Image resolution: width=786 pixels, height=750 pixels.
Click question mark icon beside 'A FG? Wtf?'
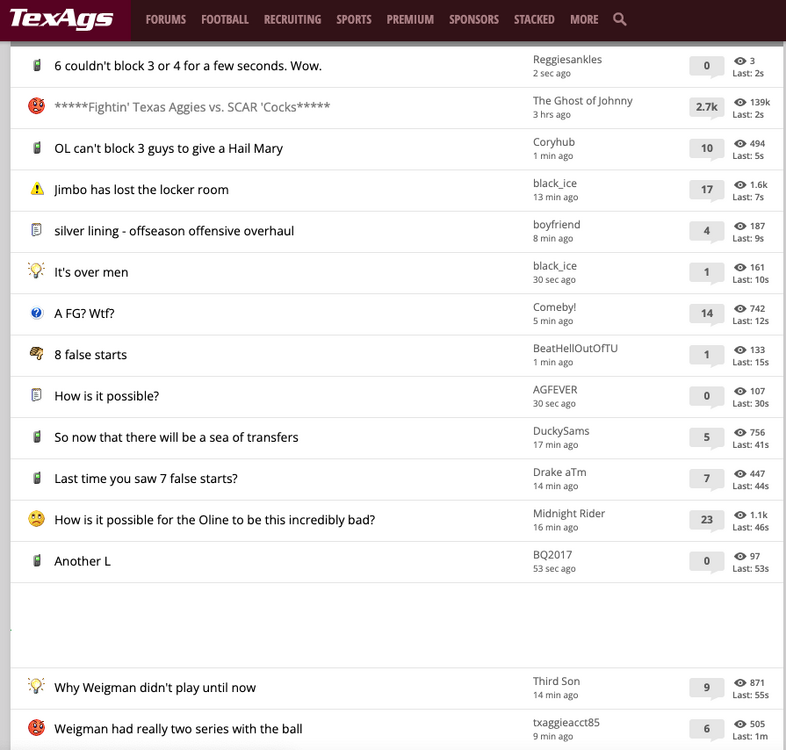(36, 313)
